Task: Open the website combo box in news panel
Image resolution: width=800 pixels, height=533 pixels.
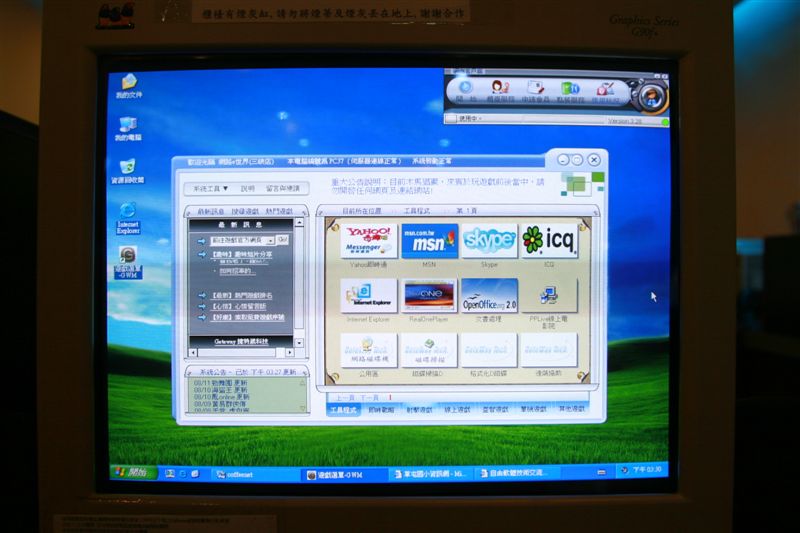Action: pos(243,240)
